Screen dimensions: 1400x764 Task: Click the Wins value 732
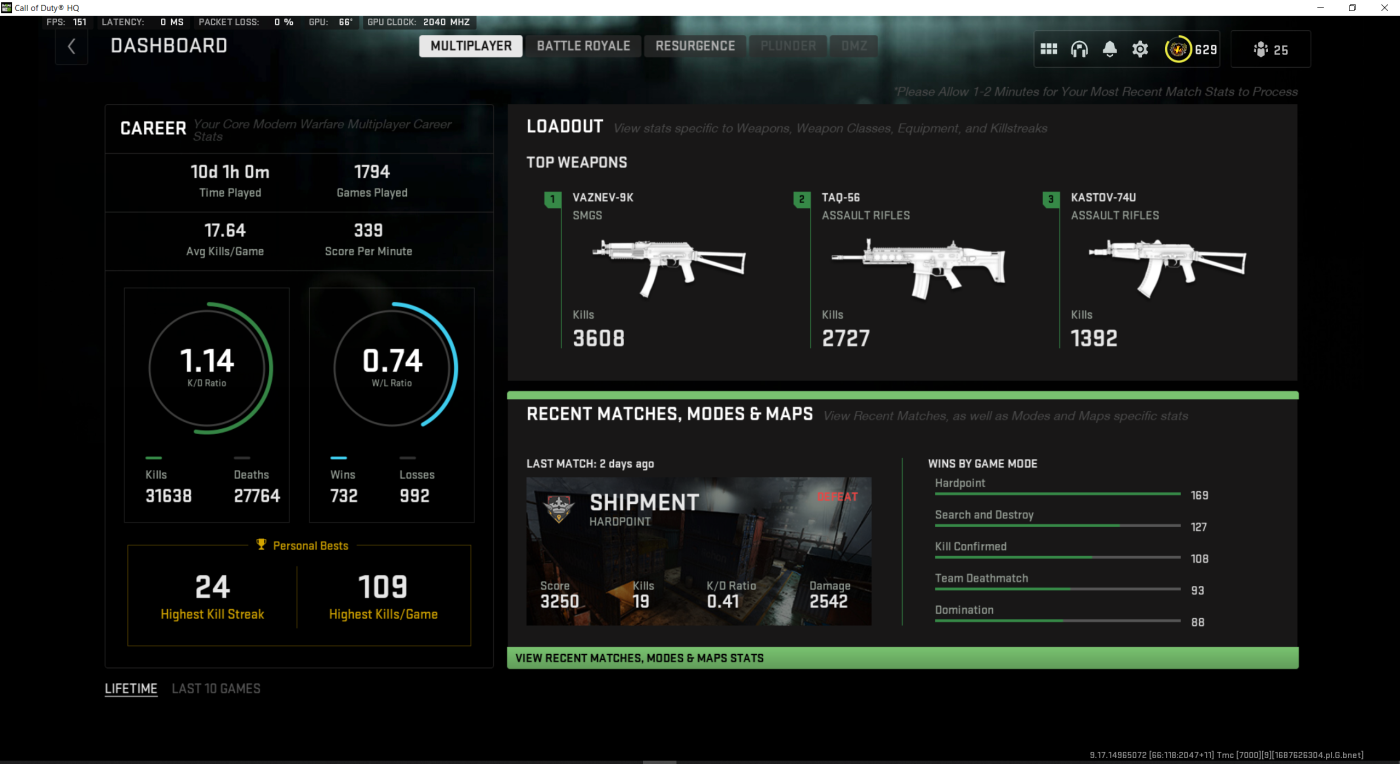[x=344, y=496]
